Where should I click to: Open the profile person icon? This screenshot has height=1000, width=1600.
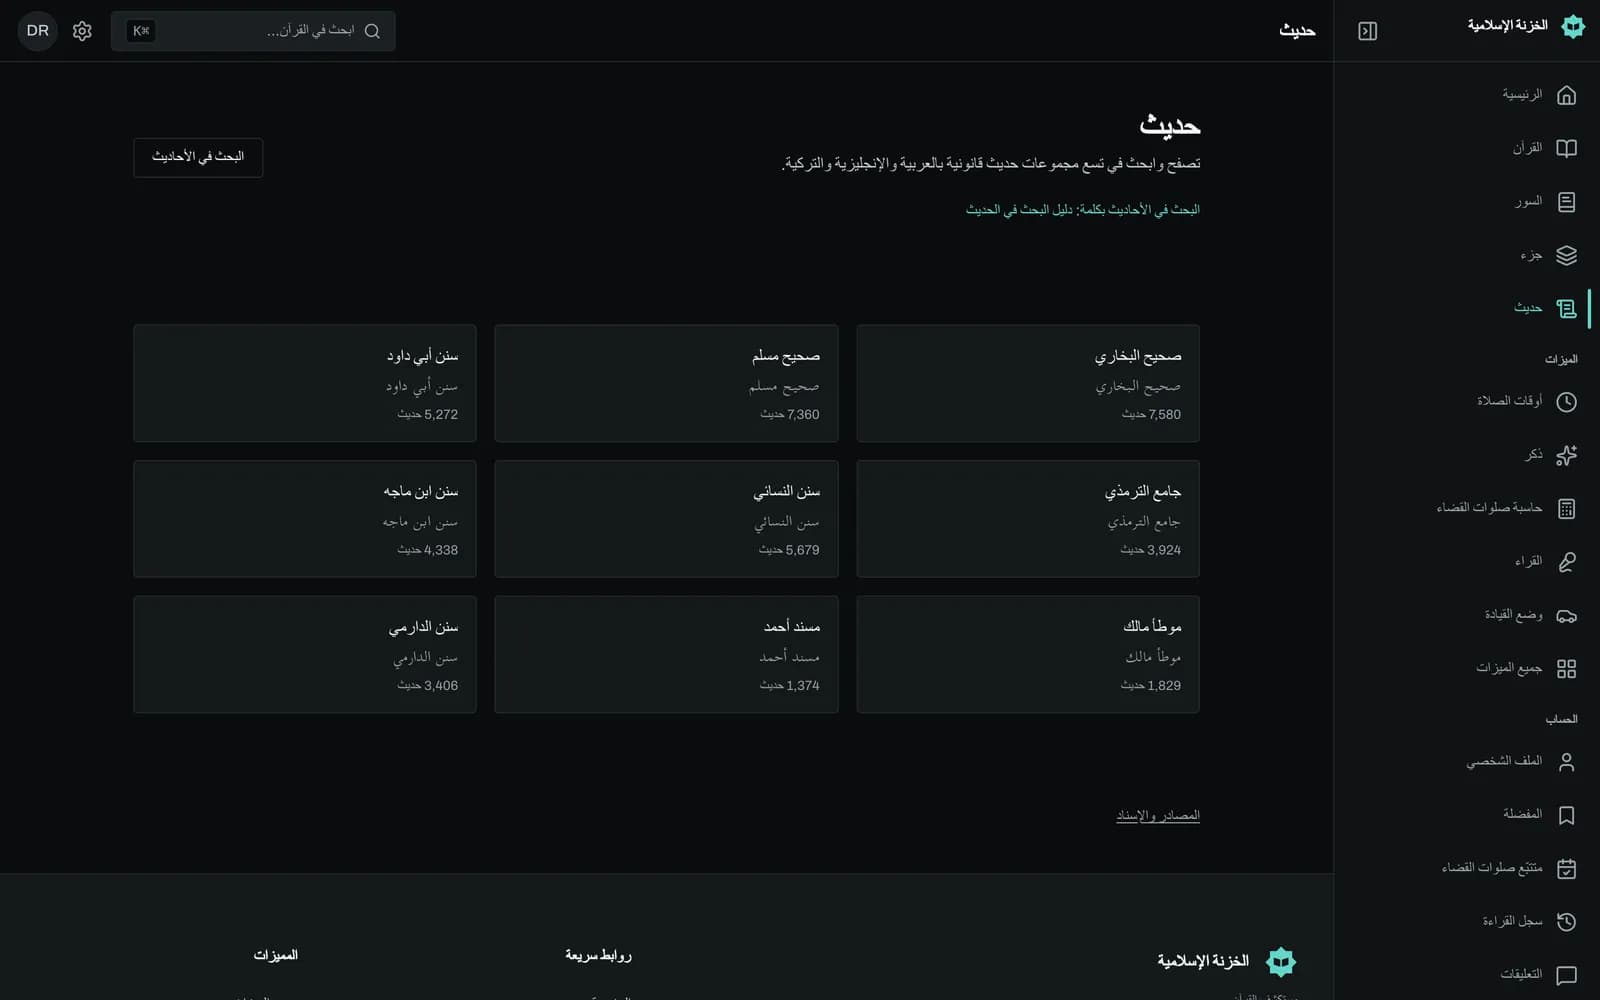tap(1566, 762)
